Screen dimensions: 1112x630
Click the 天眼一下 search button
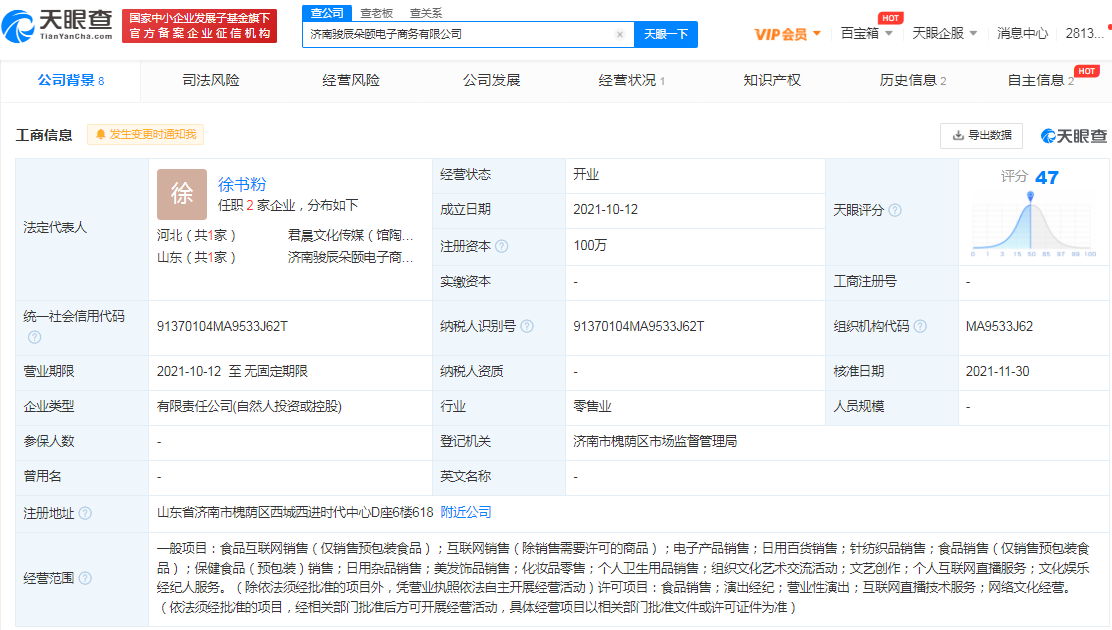click(665, 34)
